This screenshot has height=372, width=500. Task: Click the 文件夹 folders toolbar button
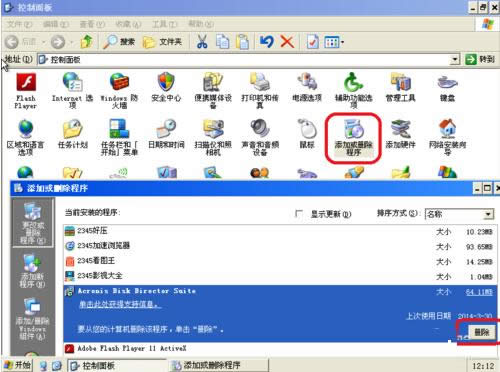(162, 42)
